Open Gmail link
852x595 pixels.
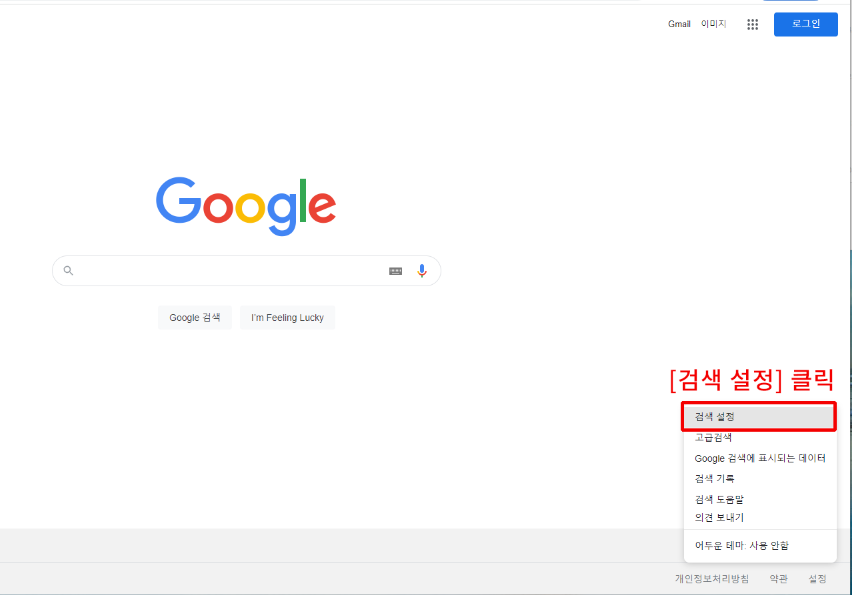click(x=679, y=24)
